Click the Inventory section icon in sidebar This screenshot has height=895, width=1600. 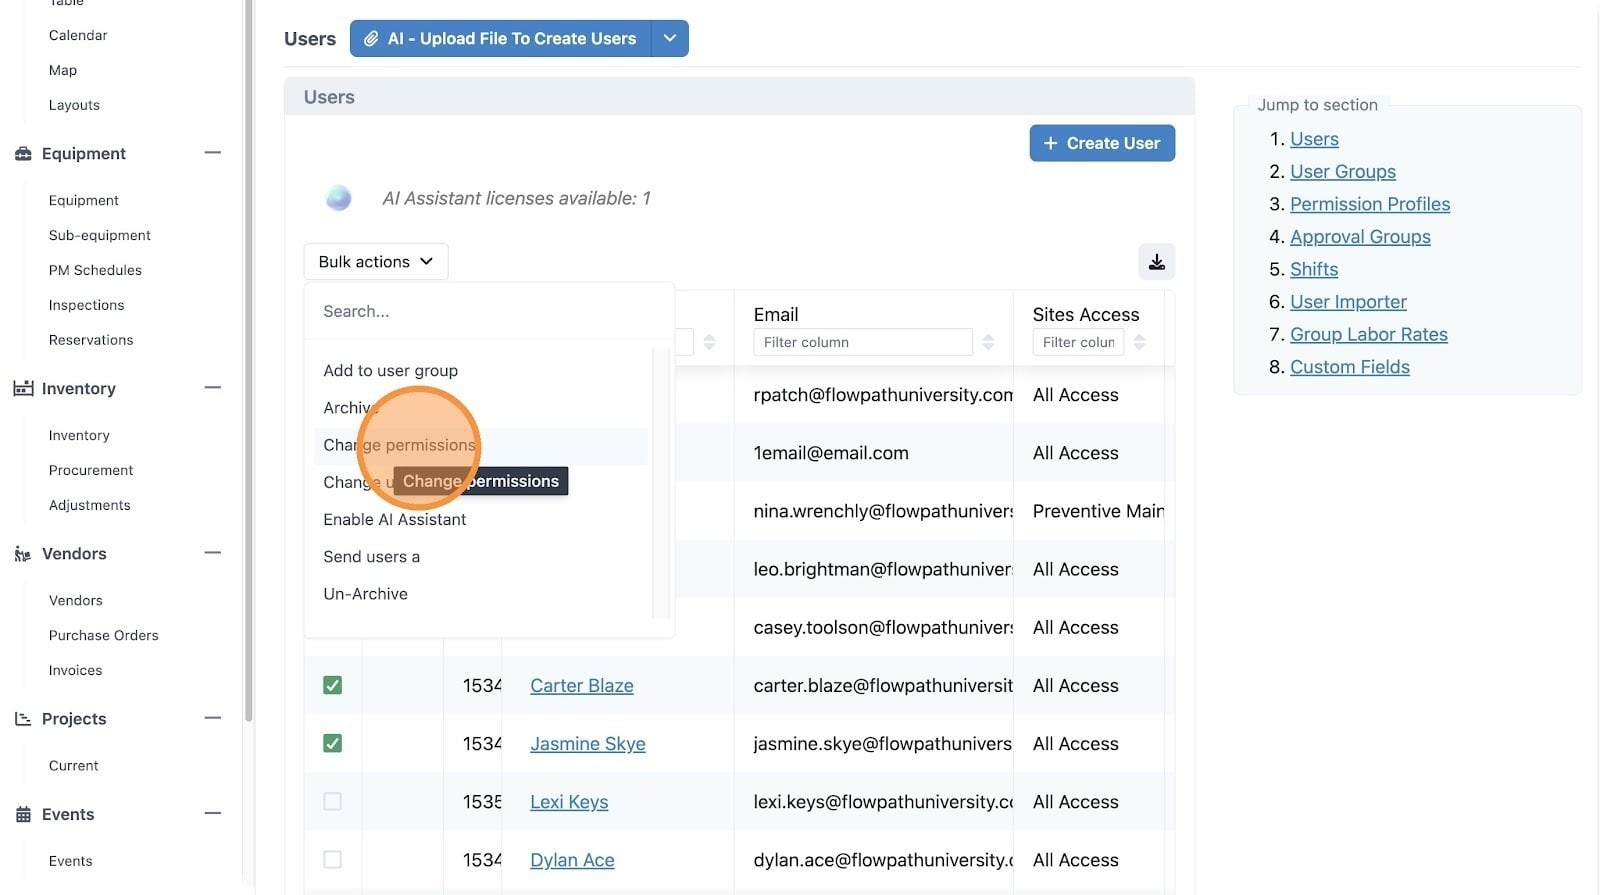pyautogui.click(x=23, y=389)
